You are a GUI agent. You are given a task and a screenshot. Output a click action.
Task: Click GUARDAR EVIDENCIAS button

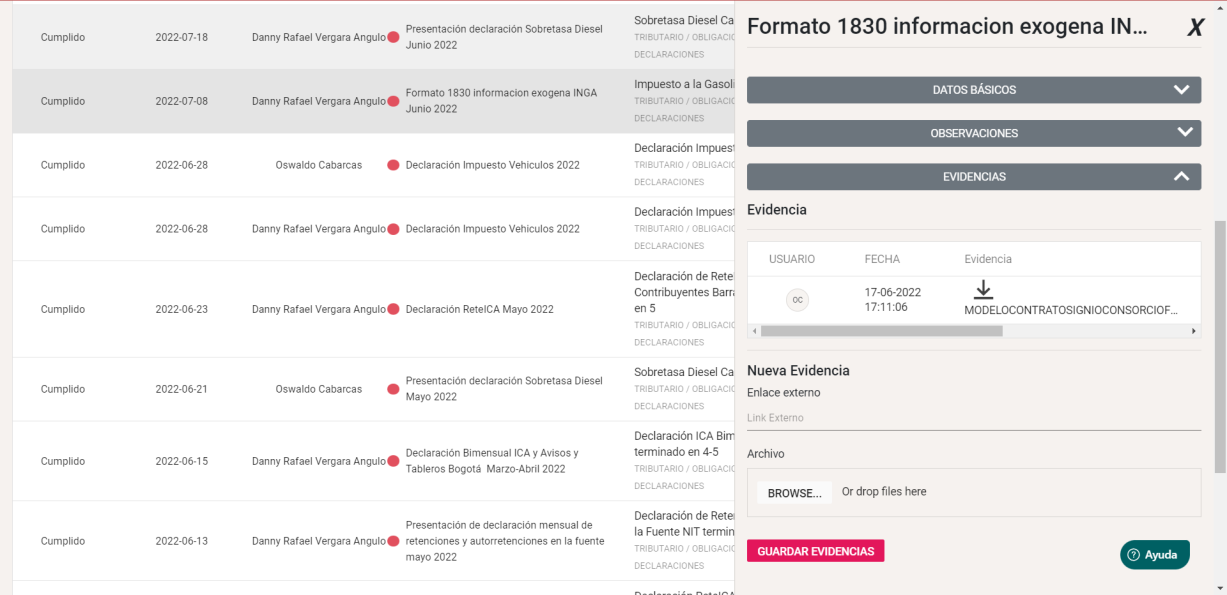[815, 551]
